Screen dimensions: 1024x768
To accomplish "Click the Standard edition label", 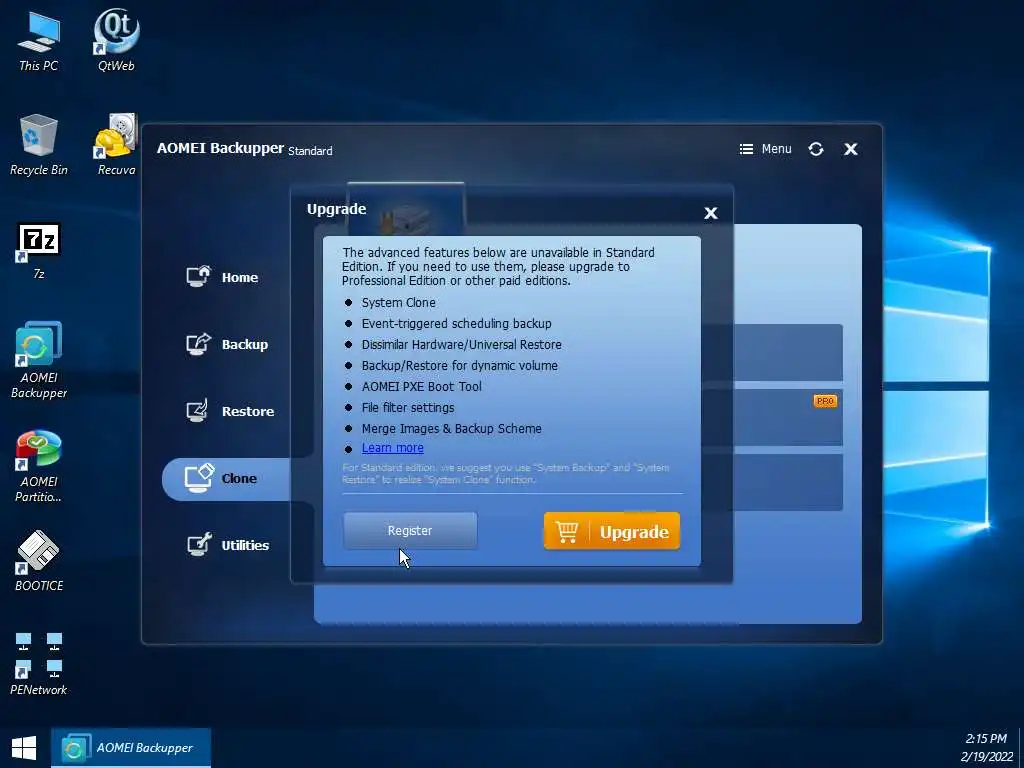I will (310, 151).
